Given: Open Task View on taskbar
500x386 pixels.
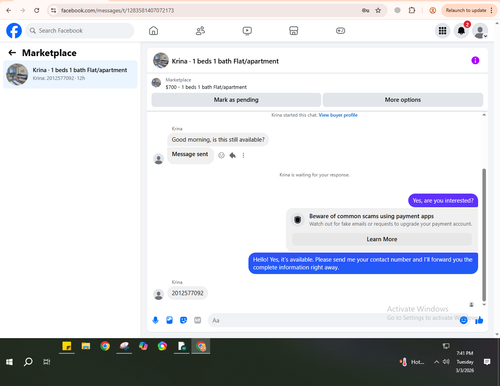Looking at the screenshot, I should point(47,362).
